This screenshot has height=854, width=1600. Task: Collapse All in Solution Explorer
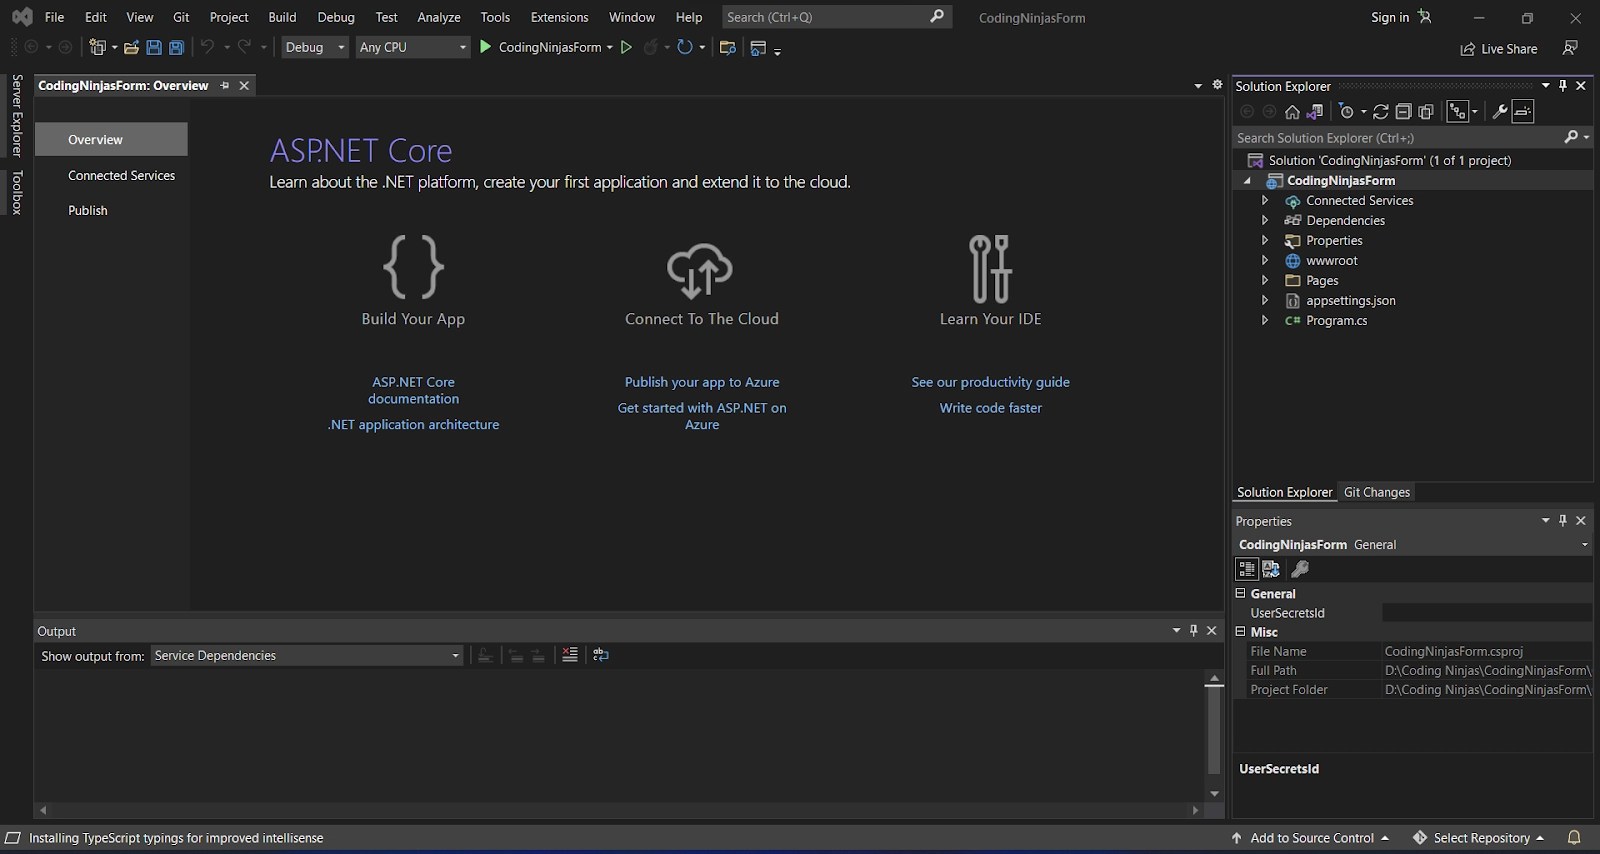1403,112
